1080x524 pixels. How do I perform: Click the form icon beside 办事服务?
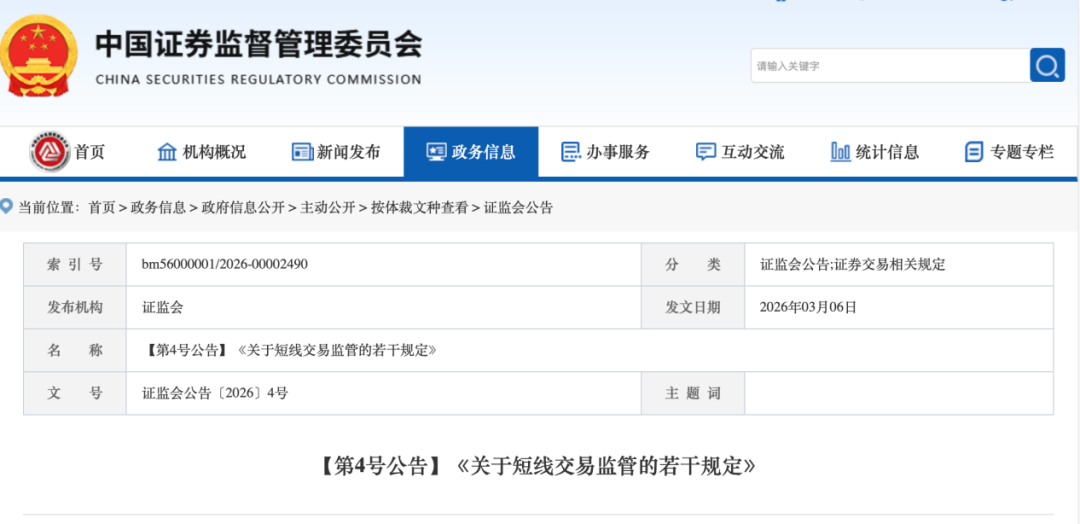click(x=570, y=151)
